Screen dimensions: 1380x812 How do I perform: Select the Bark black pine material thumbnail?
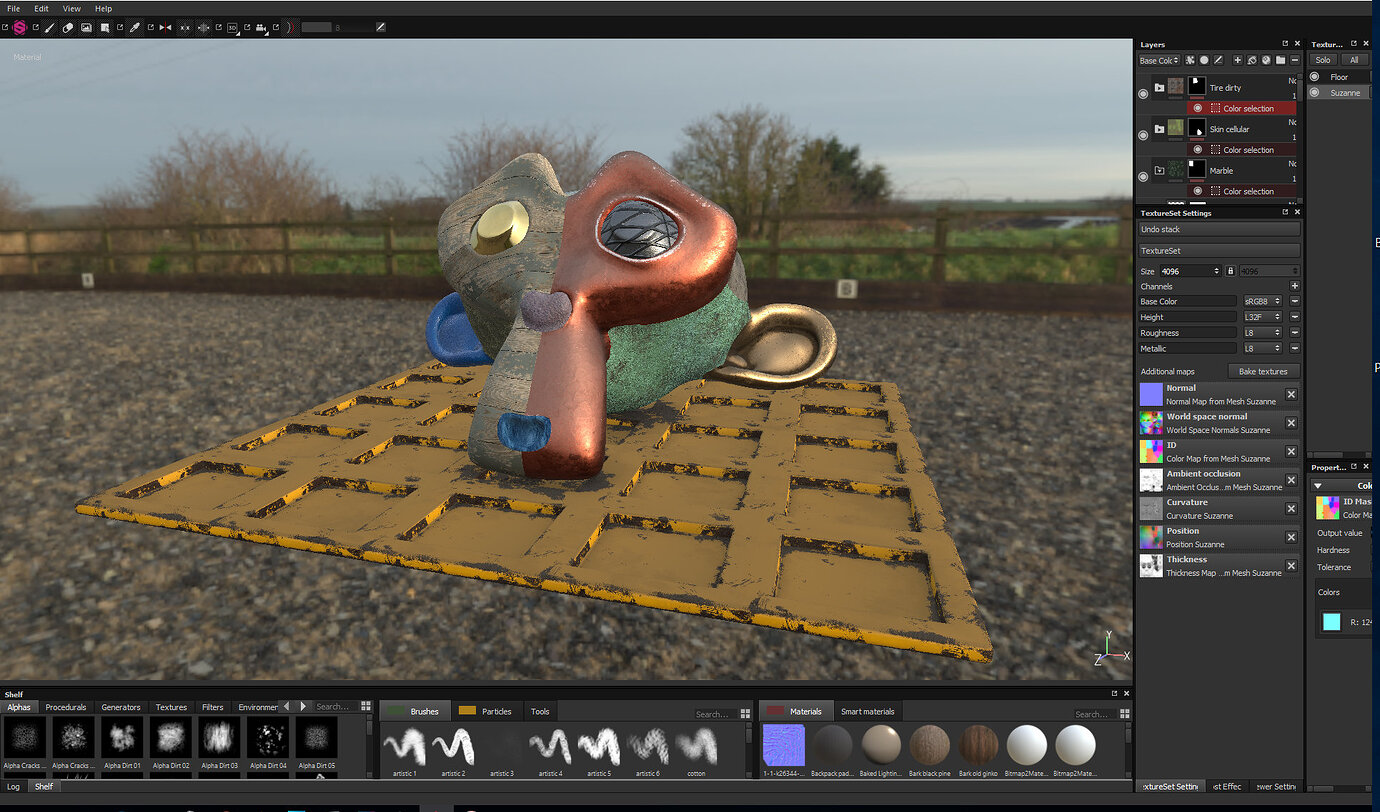coord(930,746)
